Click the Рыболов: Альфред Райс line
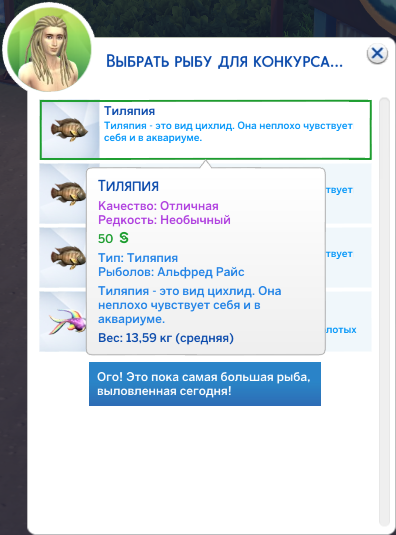396x535 pixels. (171, 272)
